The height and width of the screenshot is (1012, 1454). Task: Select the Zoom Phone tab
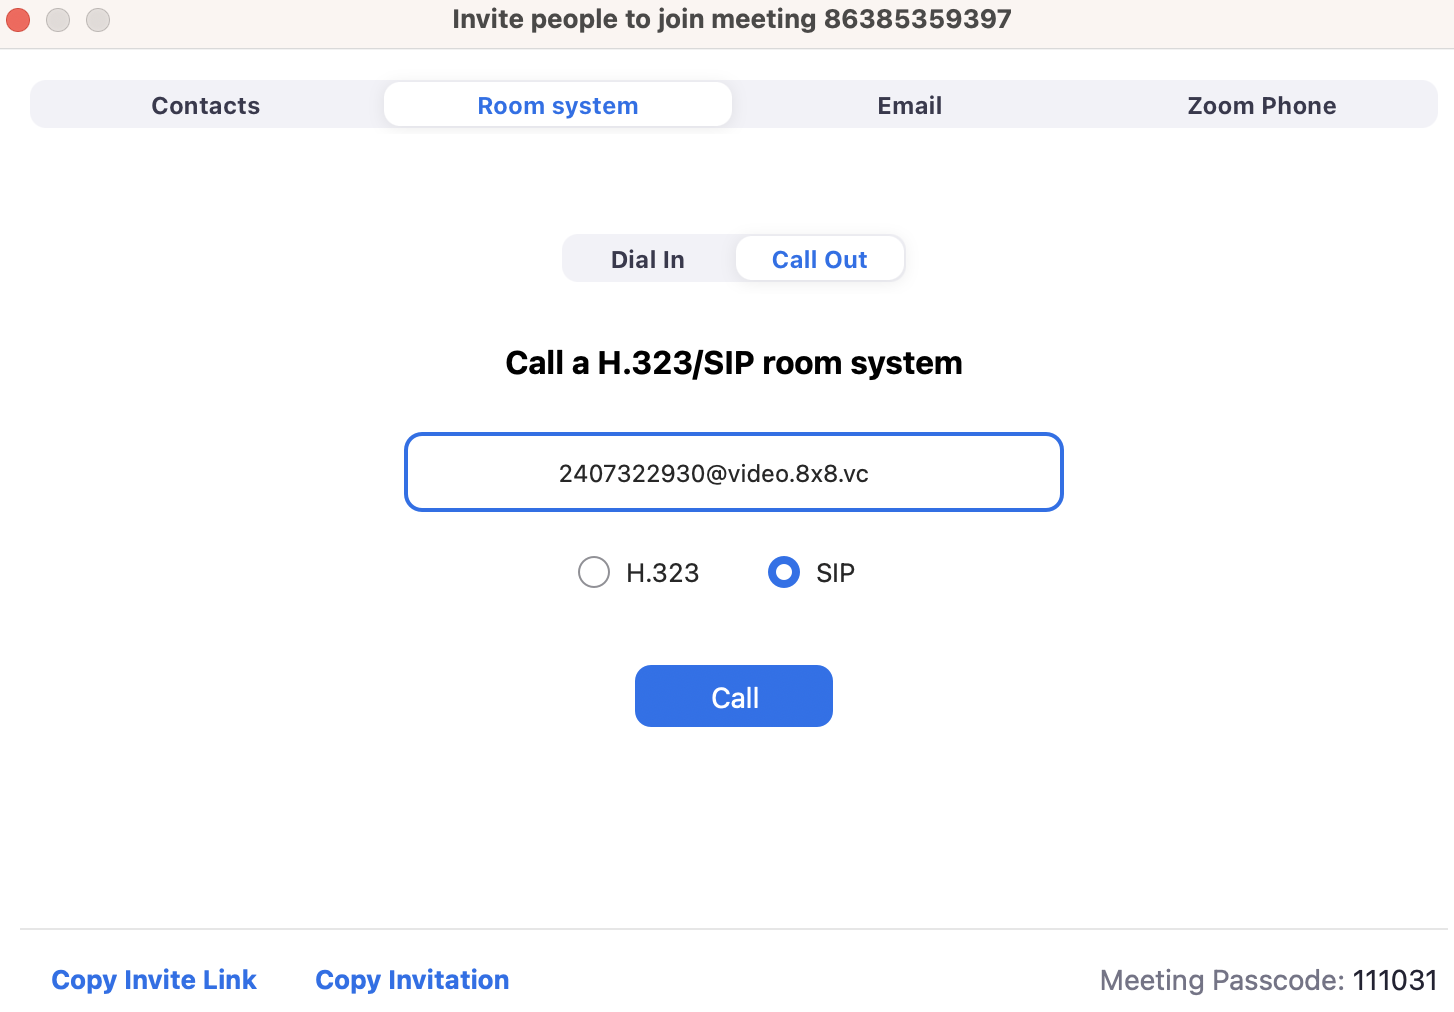click(1261, 105)
